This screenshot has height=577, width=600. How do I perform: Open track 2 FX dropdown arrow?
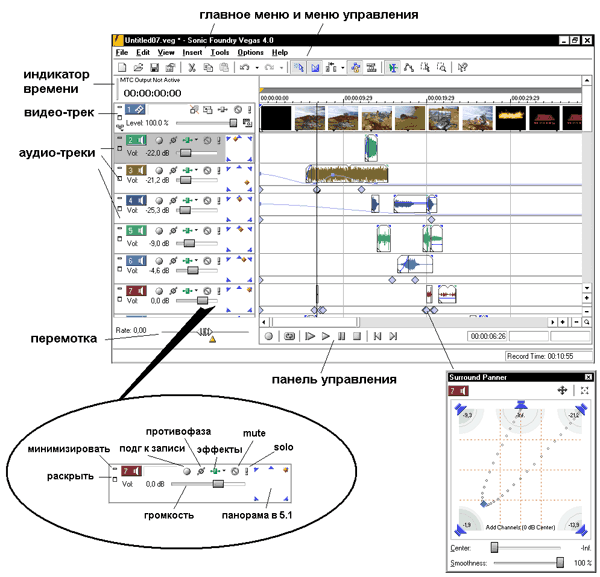coord(196,140)
